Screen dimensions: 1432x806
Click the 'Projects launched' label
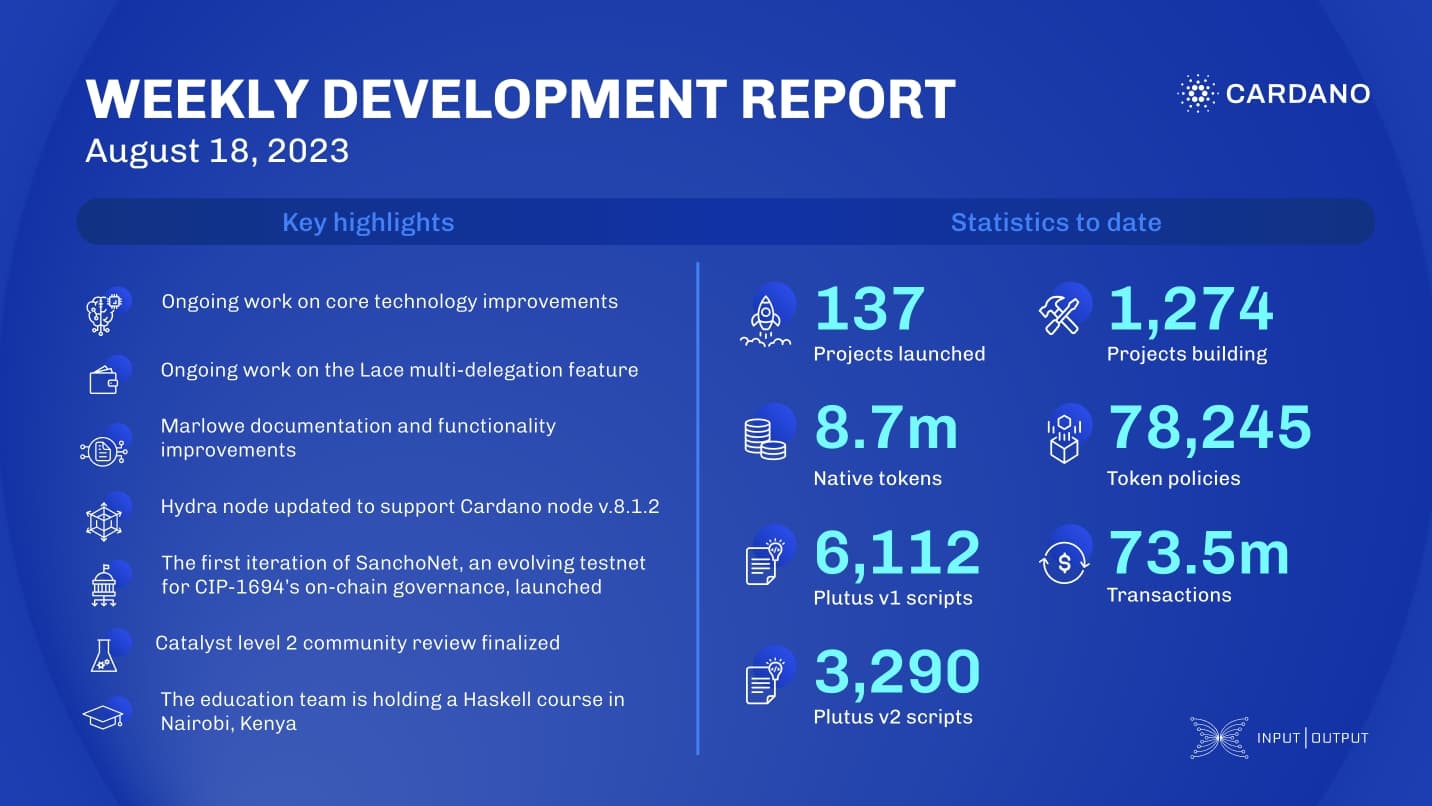coord(899,354)
